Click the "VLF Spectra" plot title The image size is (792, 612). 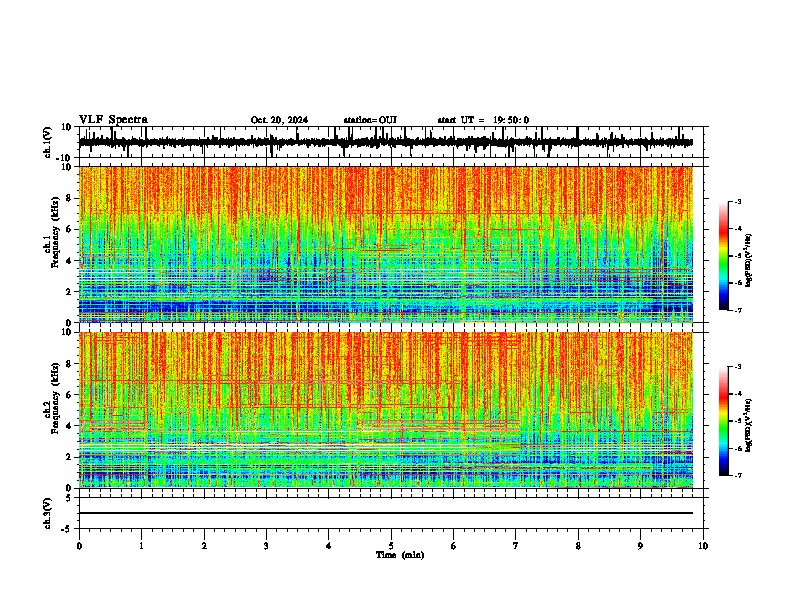113,120
